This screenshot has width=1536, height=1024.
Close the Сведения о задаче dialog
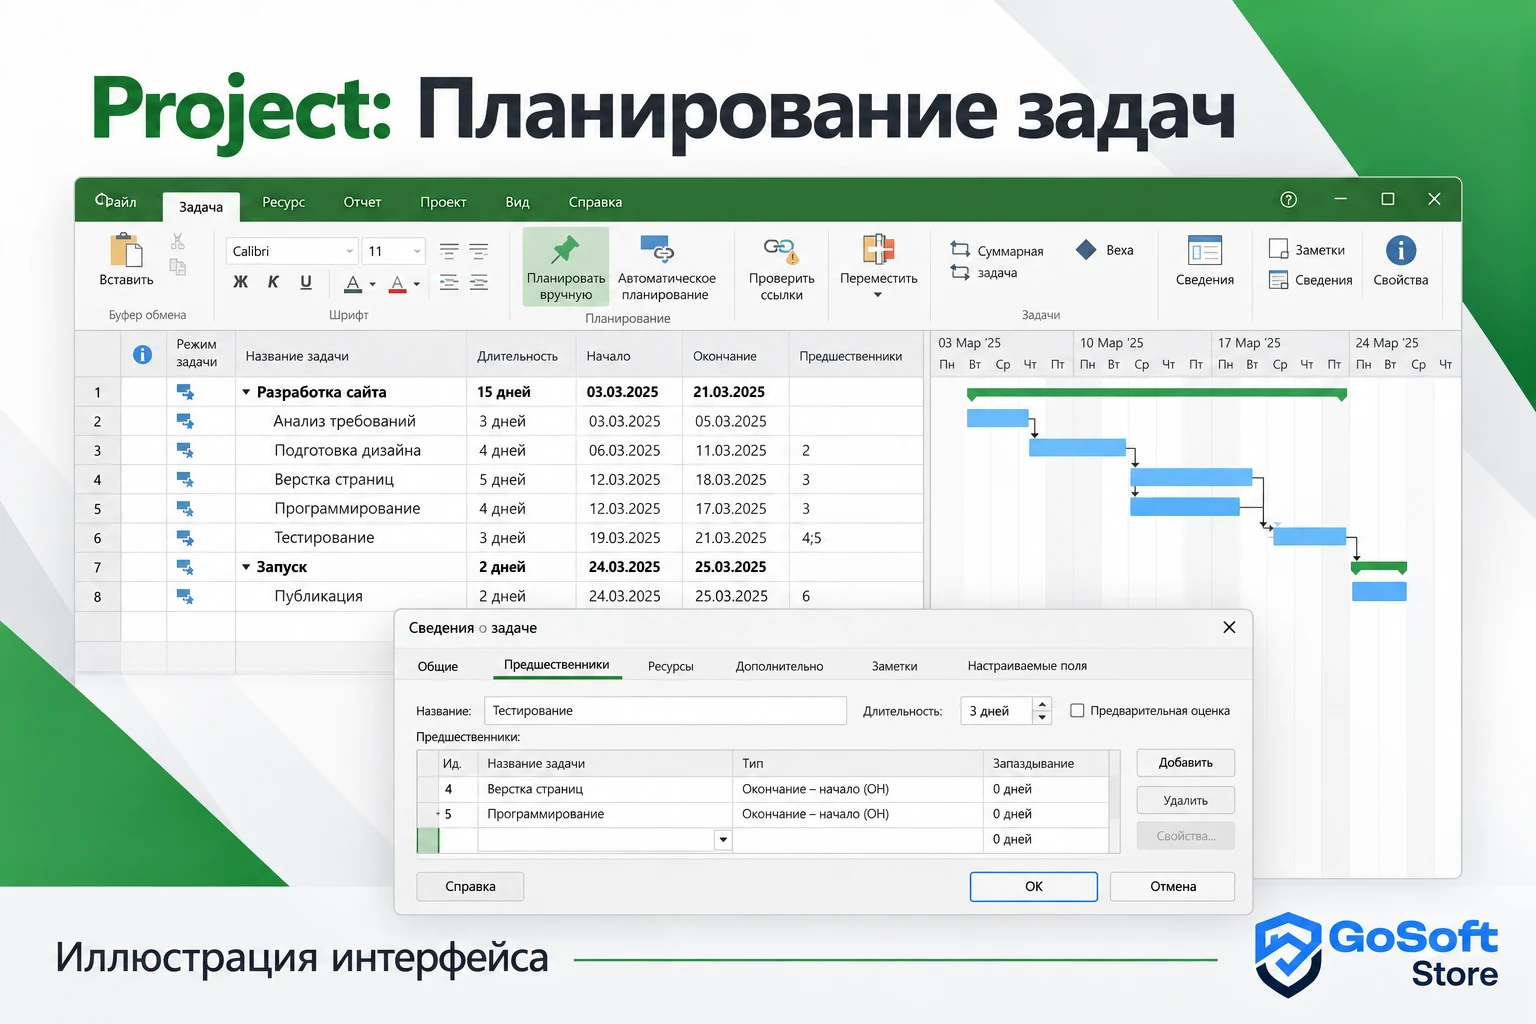(x=1229, y=627)
